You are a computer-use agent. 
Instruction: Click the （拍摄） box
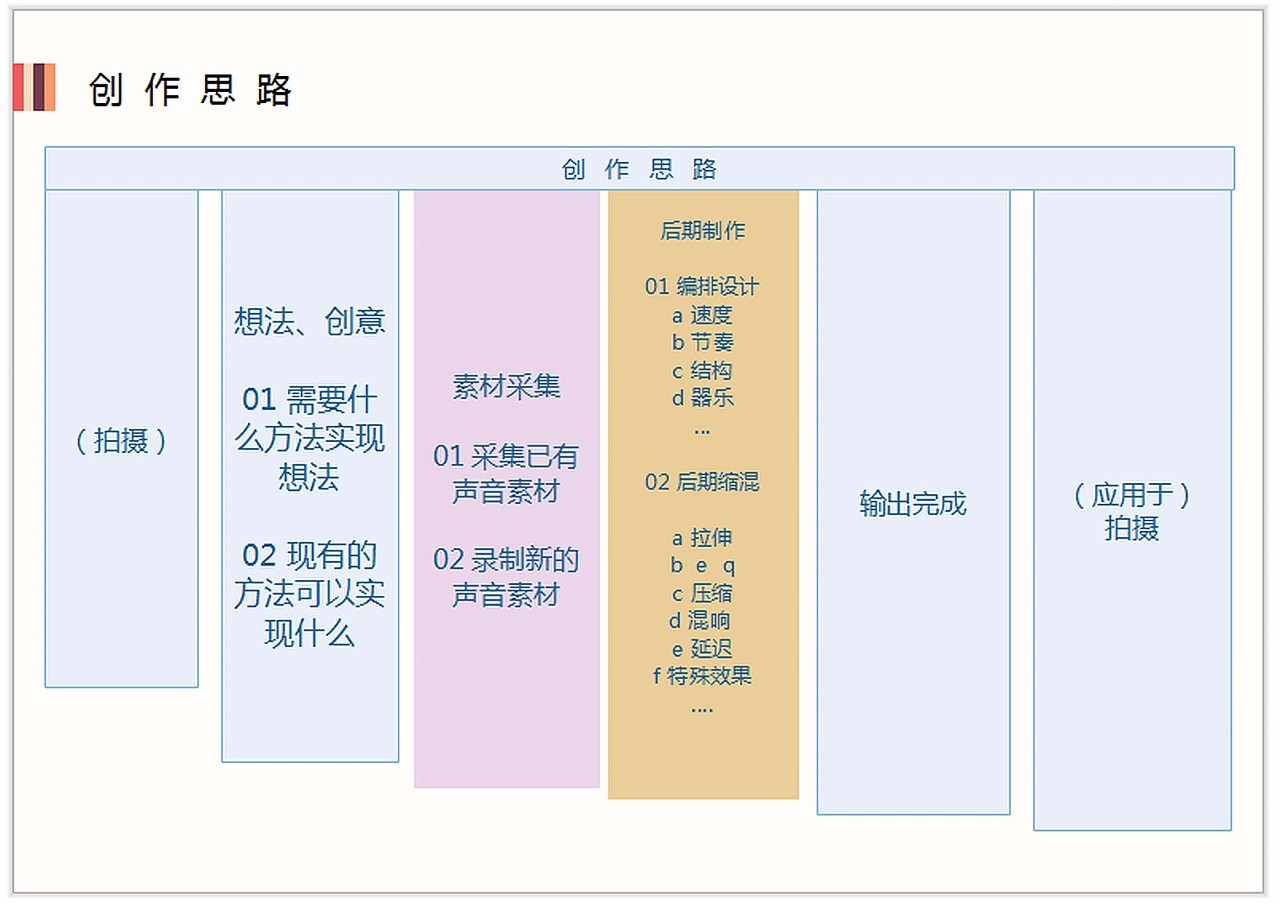coord(121,440)
